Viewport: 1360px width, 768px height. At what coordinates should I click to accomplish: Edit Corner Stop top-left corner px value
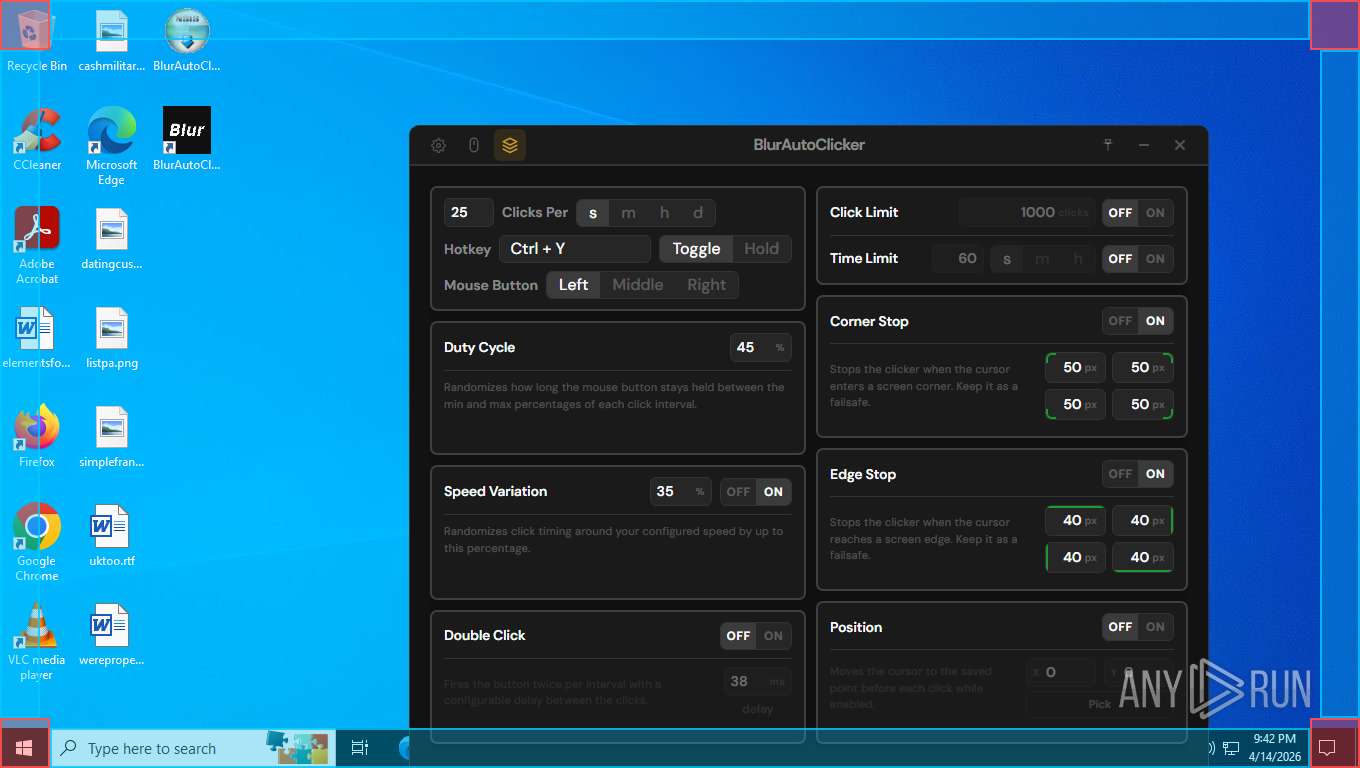coord(1076,368)
